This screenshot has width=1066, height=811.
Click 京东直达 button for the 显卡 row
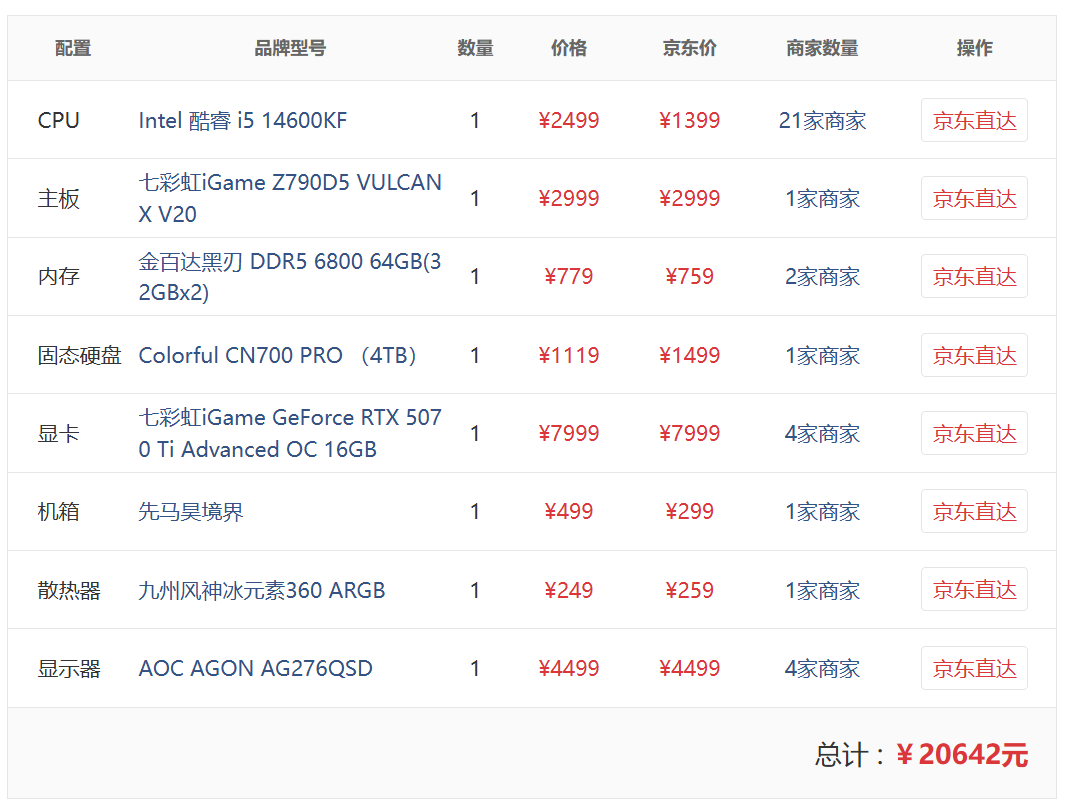tap(974, 433)
